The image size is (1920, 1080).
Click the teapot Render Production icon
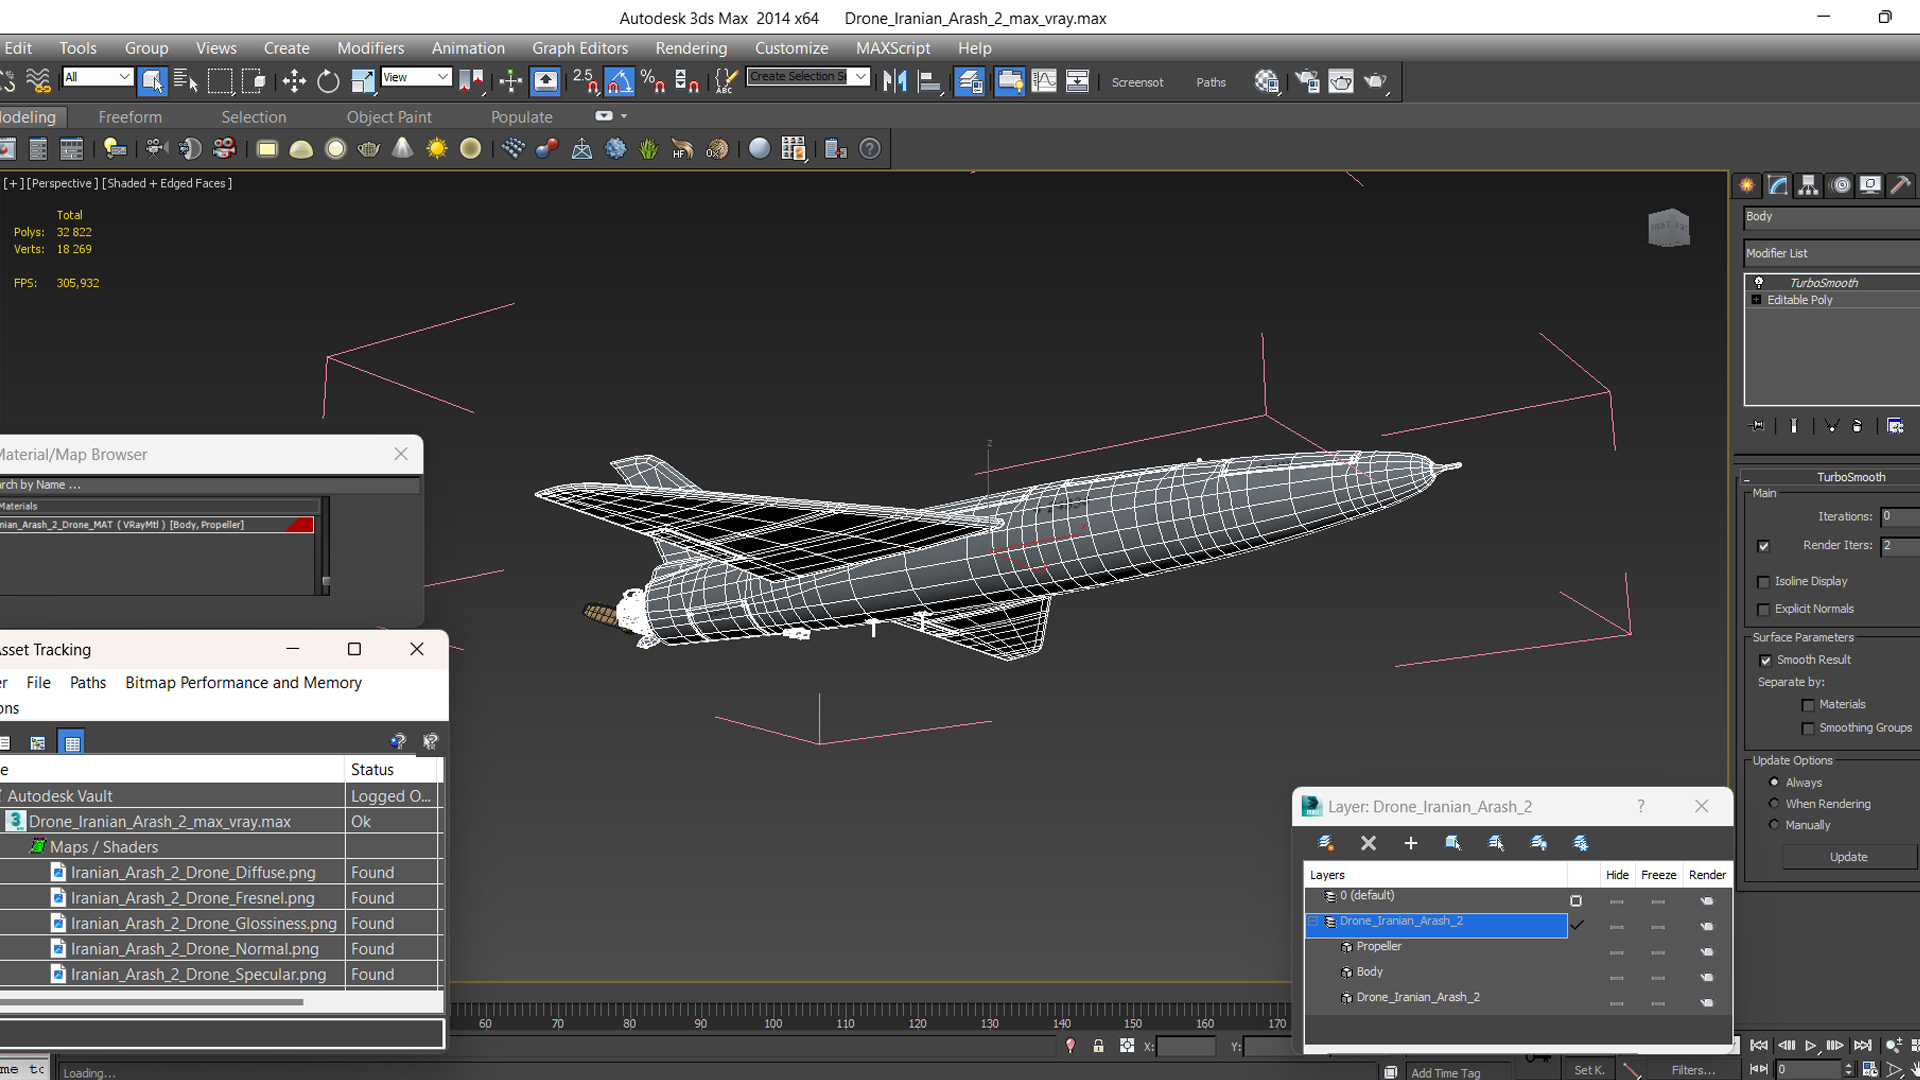(x=1375, y=82)
